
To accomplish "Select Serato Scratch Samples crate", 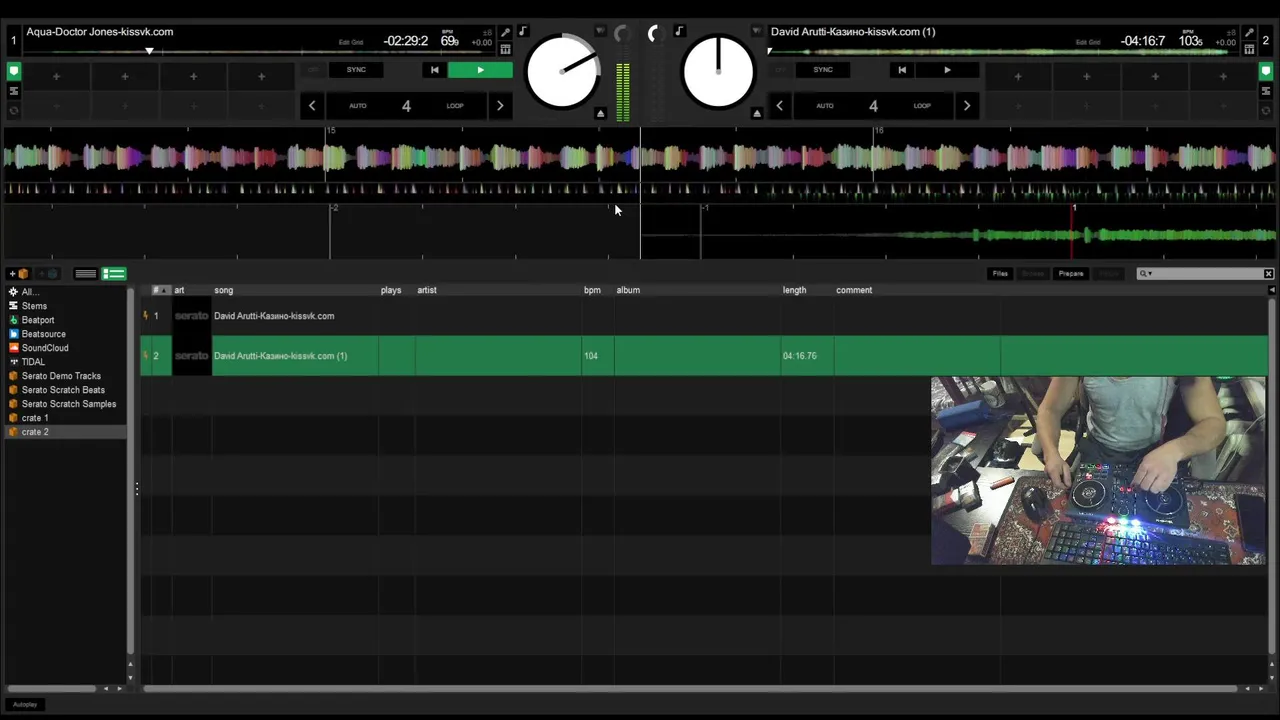I will 69,404.
